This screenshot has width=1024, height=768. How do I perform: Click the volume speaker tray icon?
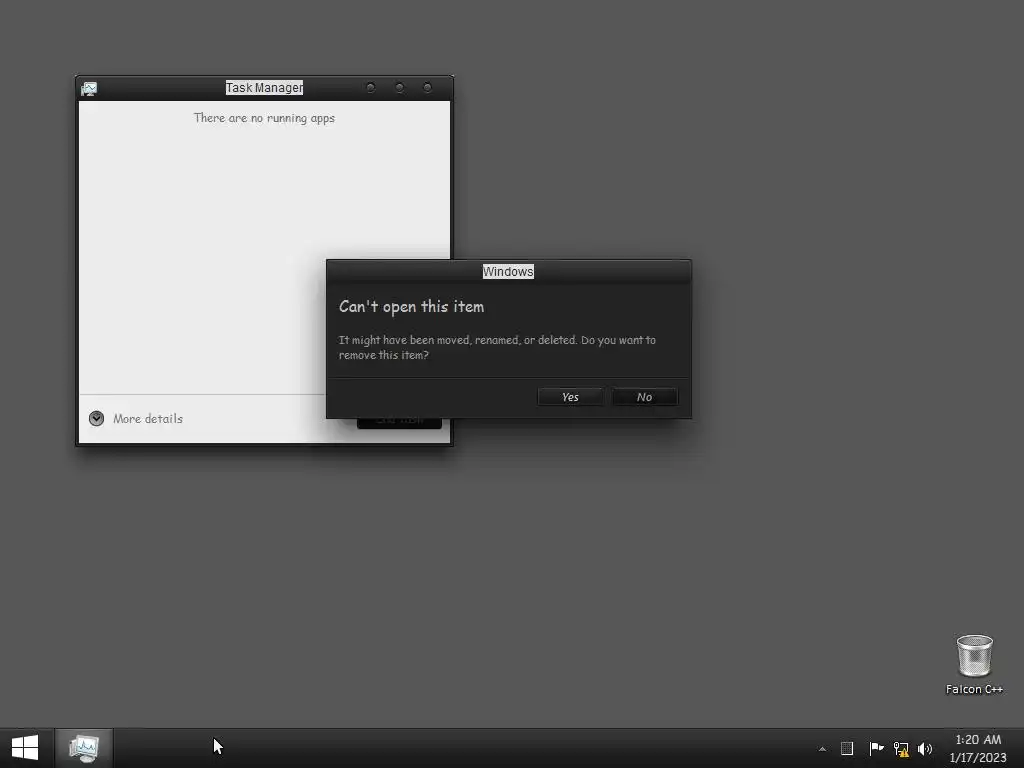(x=925, y=749)
